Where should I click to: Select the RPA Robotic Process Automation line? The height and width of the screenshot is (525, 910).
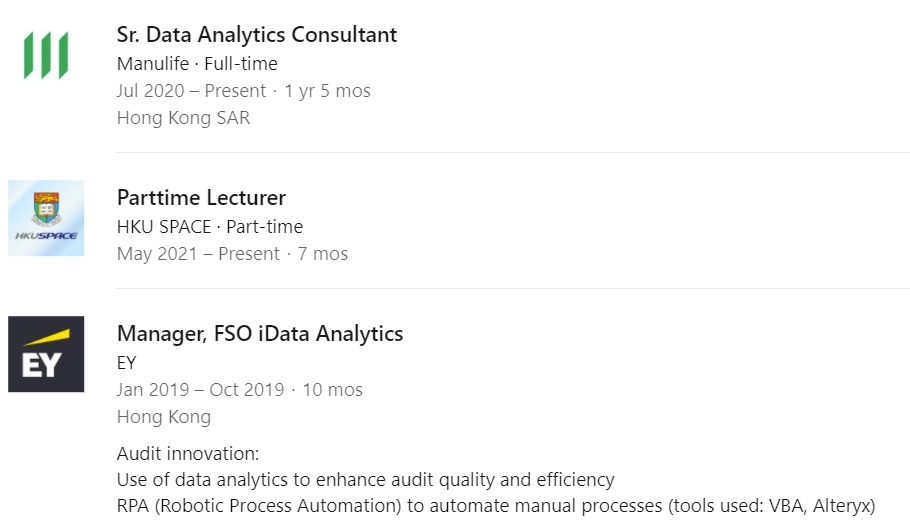(496, 505)
